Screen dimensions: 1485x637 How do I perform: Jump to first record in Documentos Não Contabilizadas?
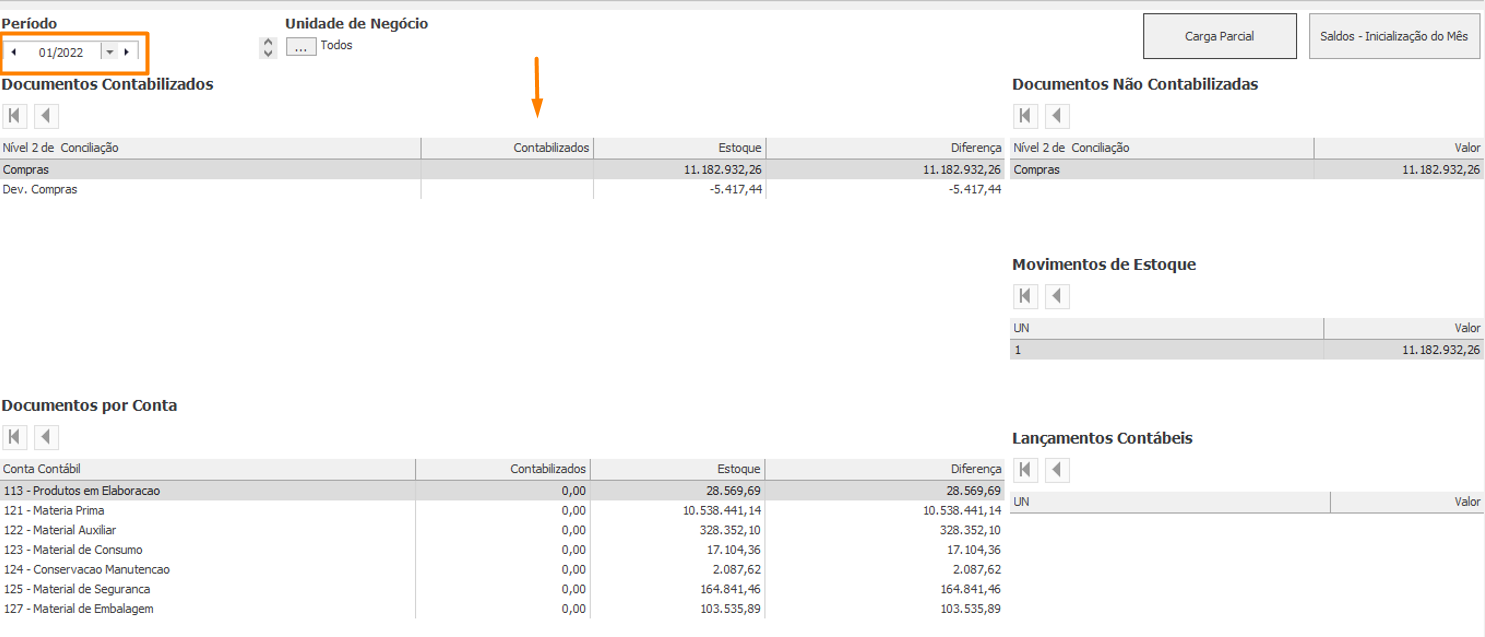tap(1025, 116)
